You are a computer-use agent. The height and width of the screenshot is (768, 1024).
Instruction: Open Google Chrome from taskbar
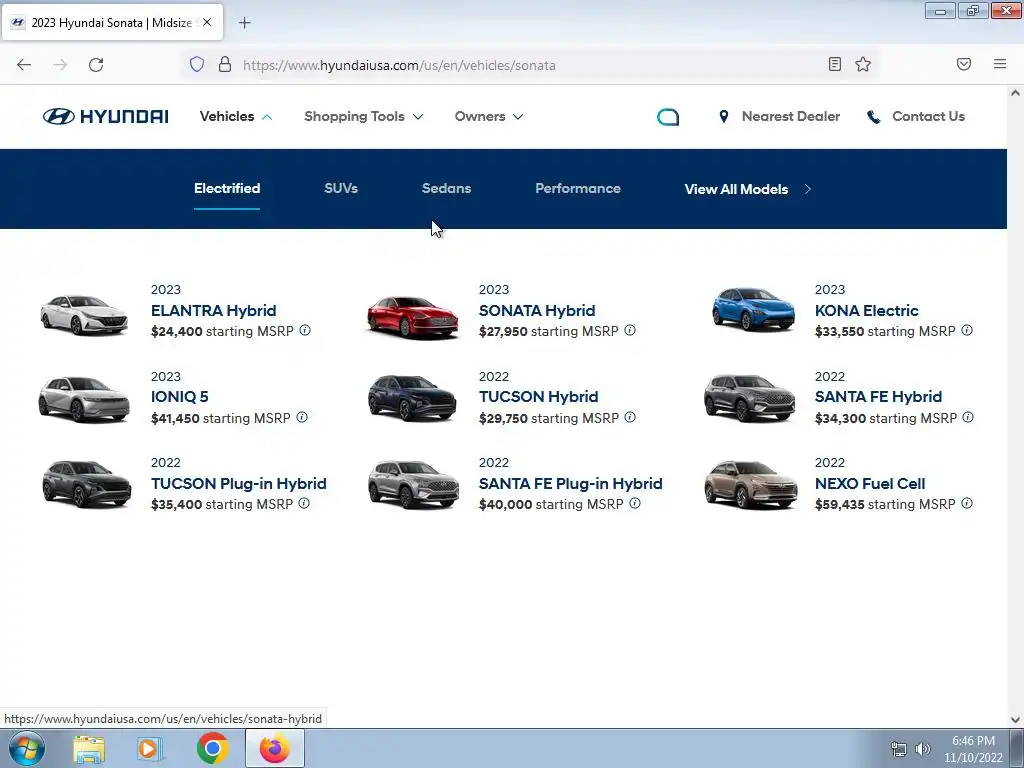[x=212, y=748]
